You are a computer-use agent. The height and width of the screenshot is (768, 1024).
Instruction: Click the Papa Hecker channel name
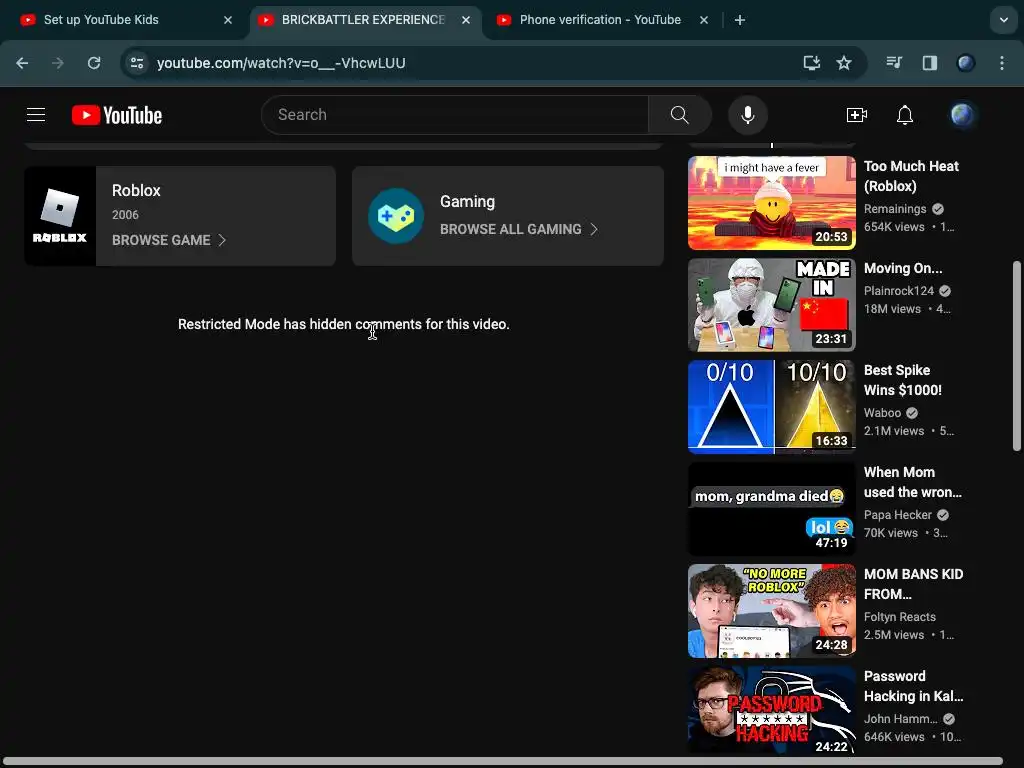(x=898, y=515)
